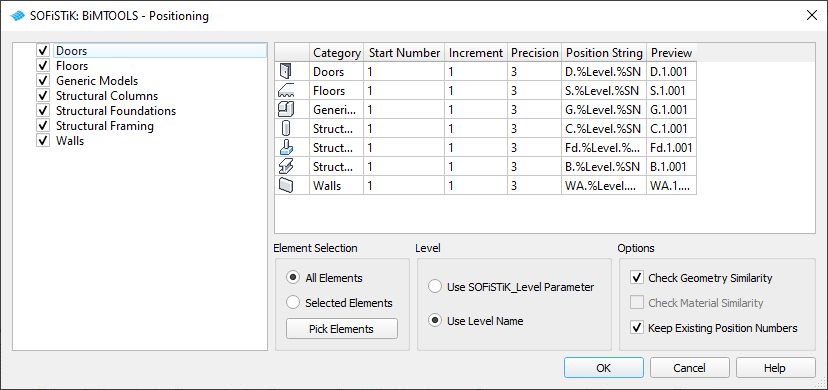Click Walls Precision cell
This screenshot has width=828, height=390.
pos(534,186)
